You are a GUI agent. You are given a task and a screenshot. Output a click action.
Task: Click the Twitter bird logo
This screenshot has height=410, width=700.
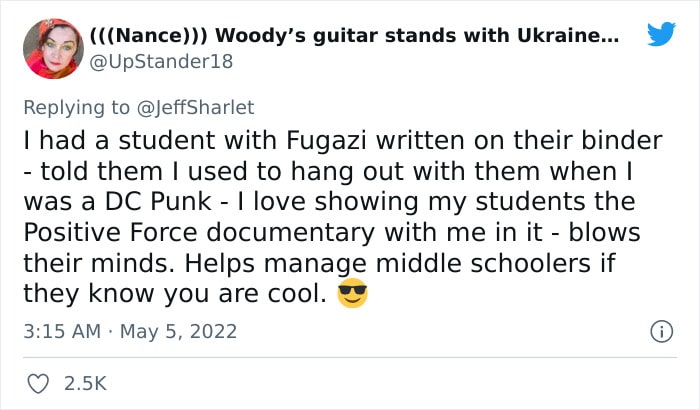click(x=662, y=33)
